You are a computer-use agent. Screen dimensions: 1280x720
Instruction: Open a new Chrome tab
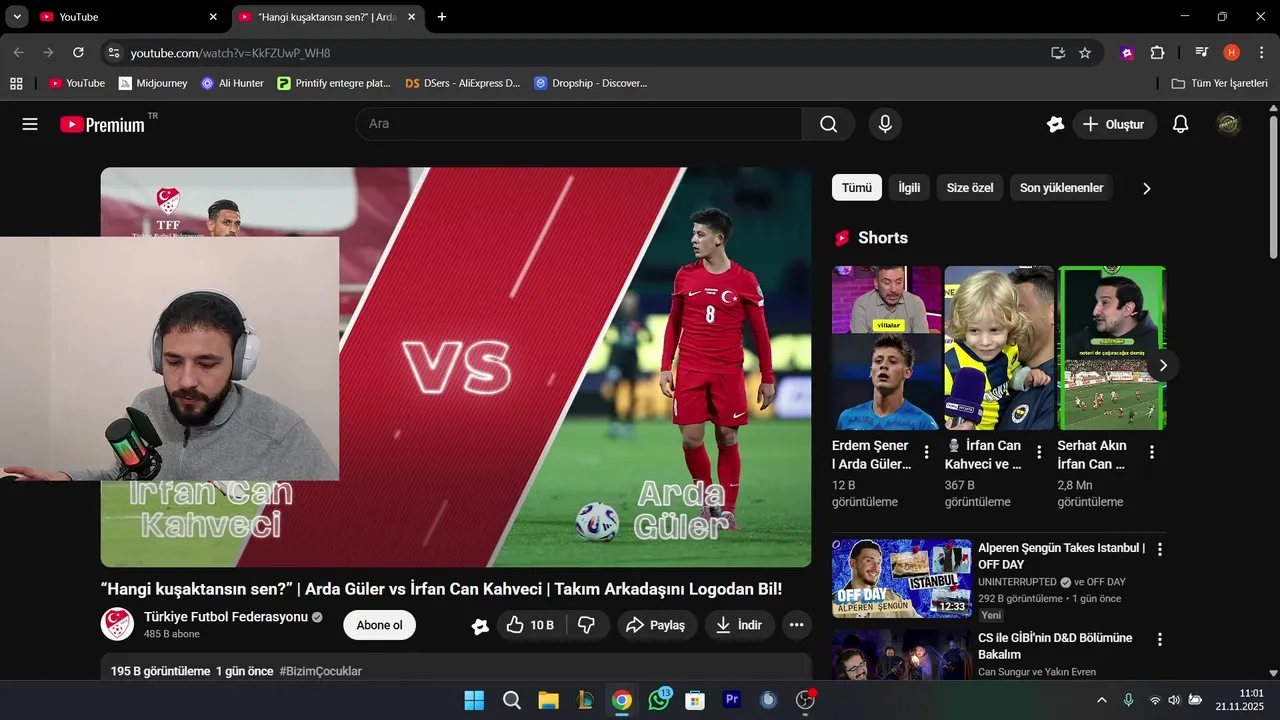click(442, 17)
